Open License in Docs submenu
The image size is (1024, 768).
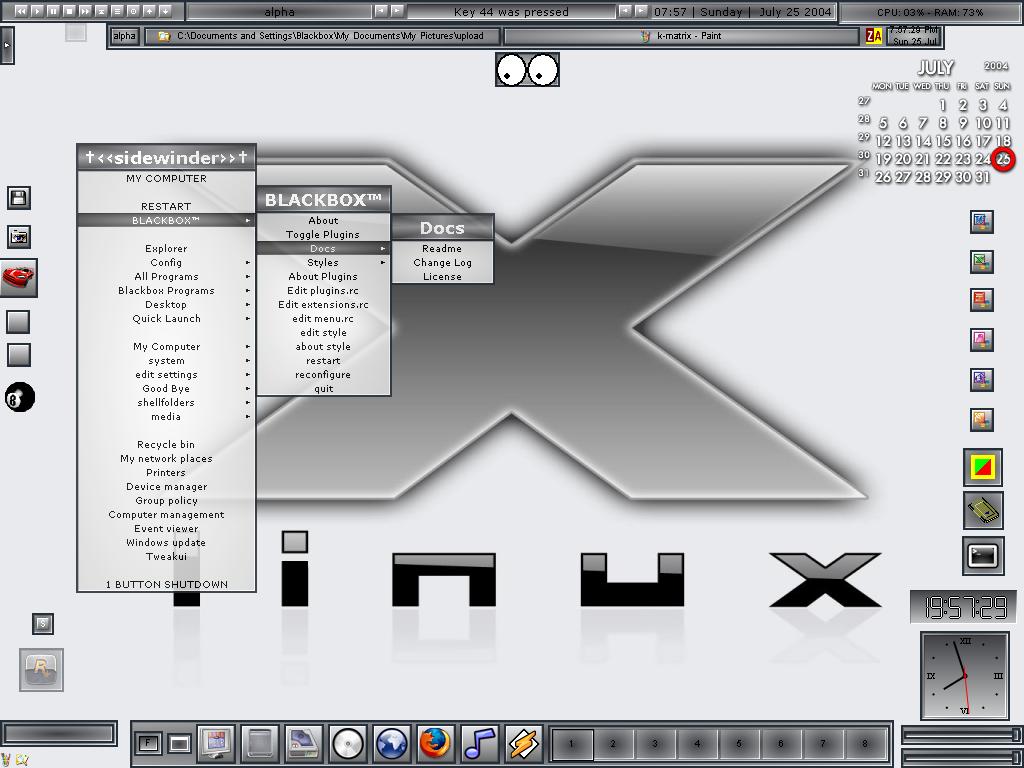(442, 277)
